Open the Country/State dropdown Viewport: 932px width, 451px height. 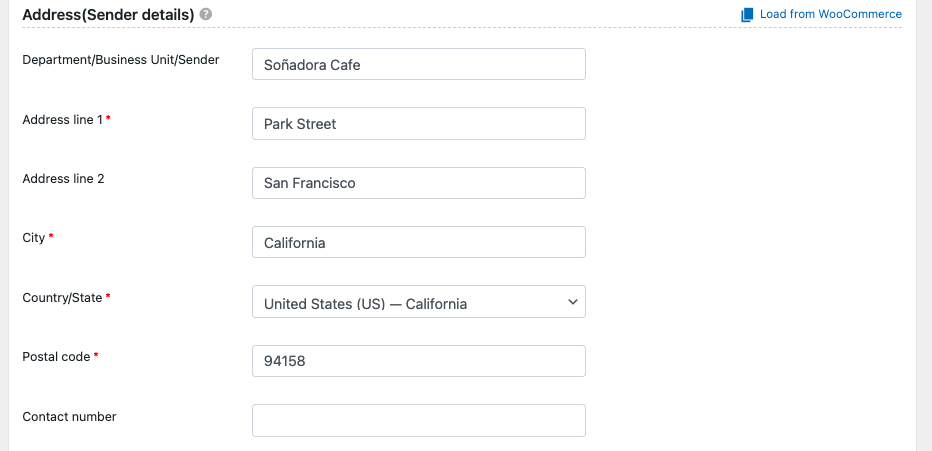(x=418, y=302)
